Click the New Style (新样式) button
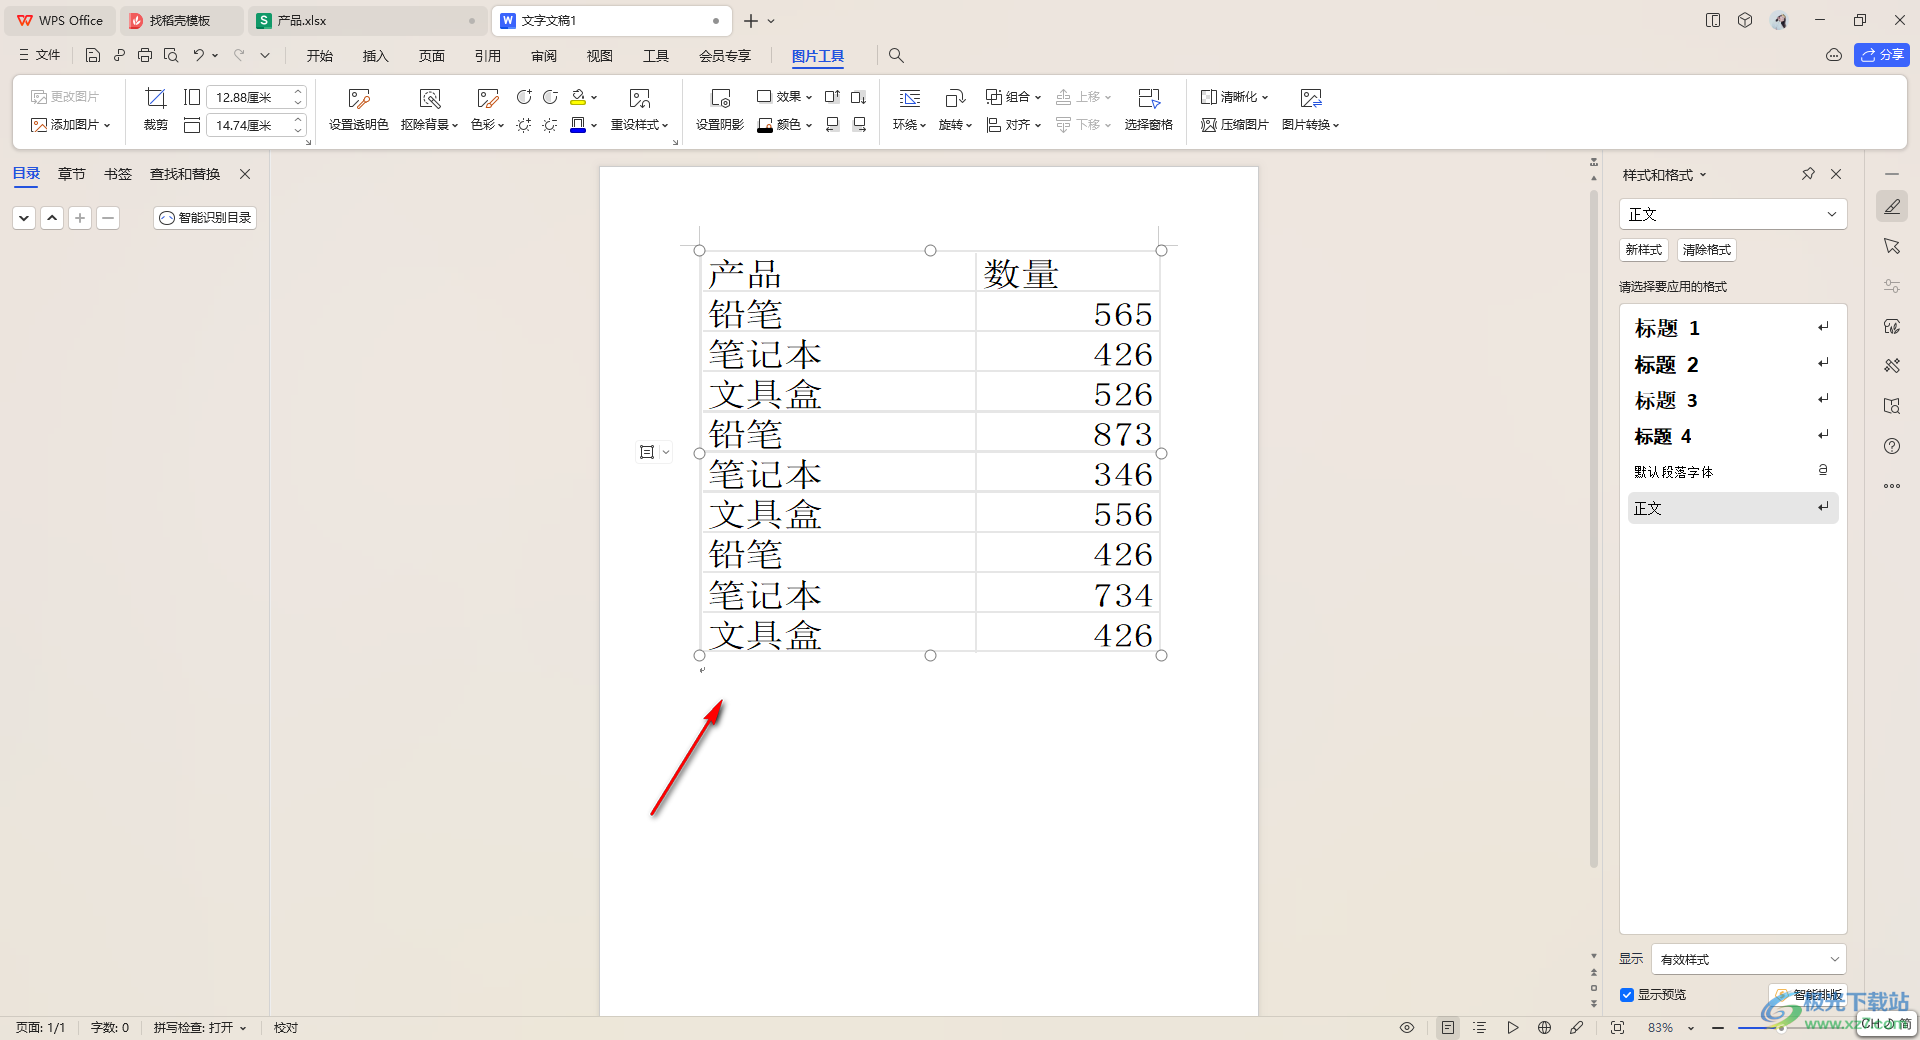This screenshot has width=1920, height=1040. click(x=1643, y=250)
